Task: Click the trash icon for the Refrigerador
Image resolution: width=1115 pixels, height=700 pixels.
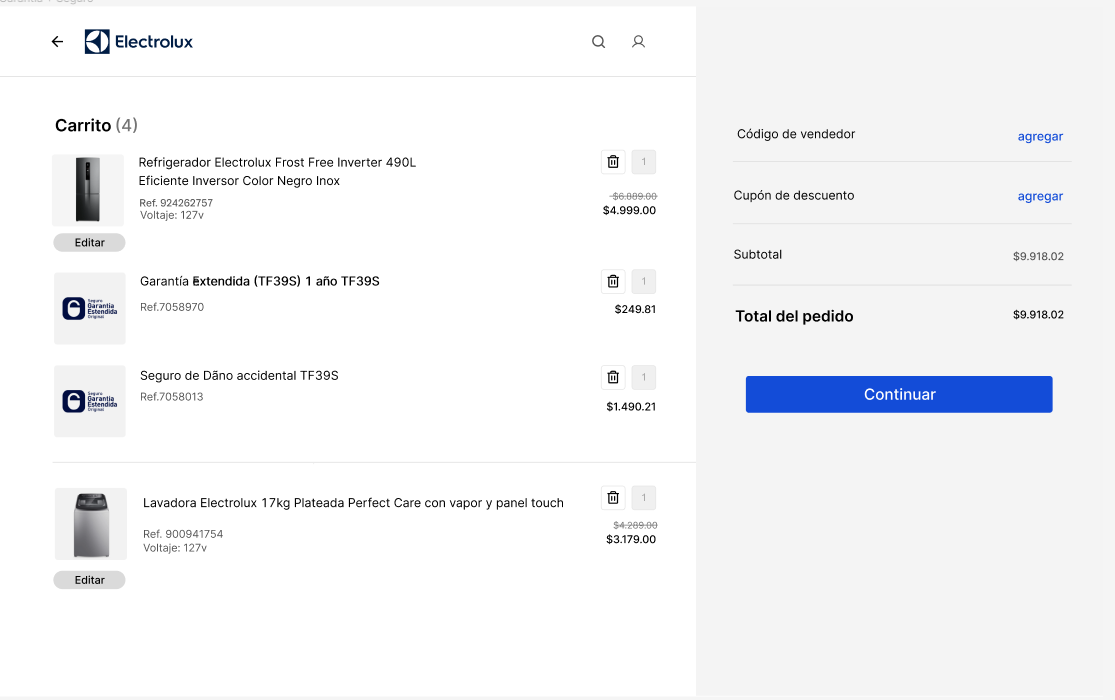Action: [x=613, y=161]
